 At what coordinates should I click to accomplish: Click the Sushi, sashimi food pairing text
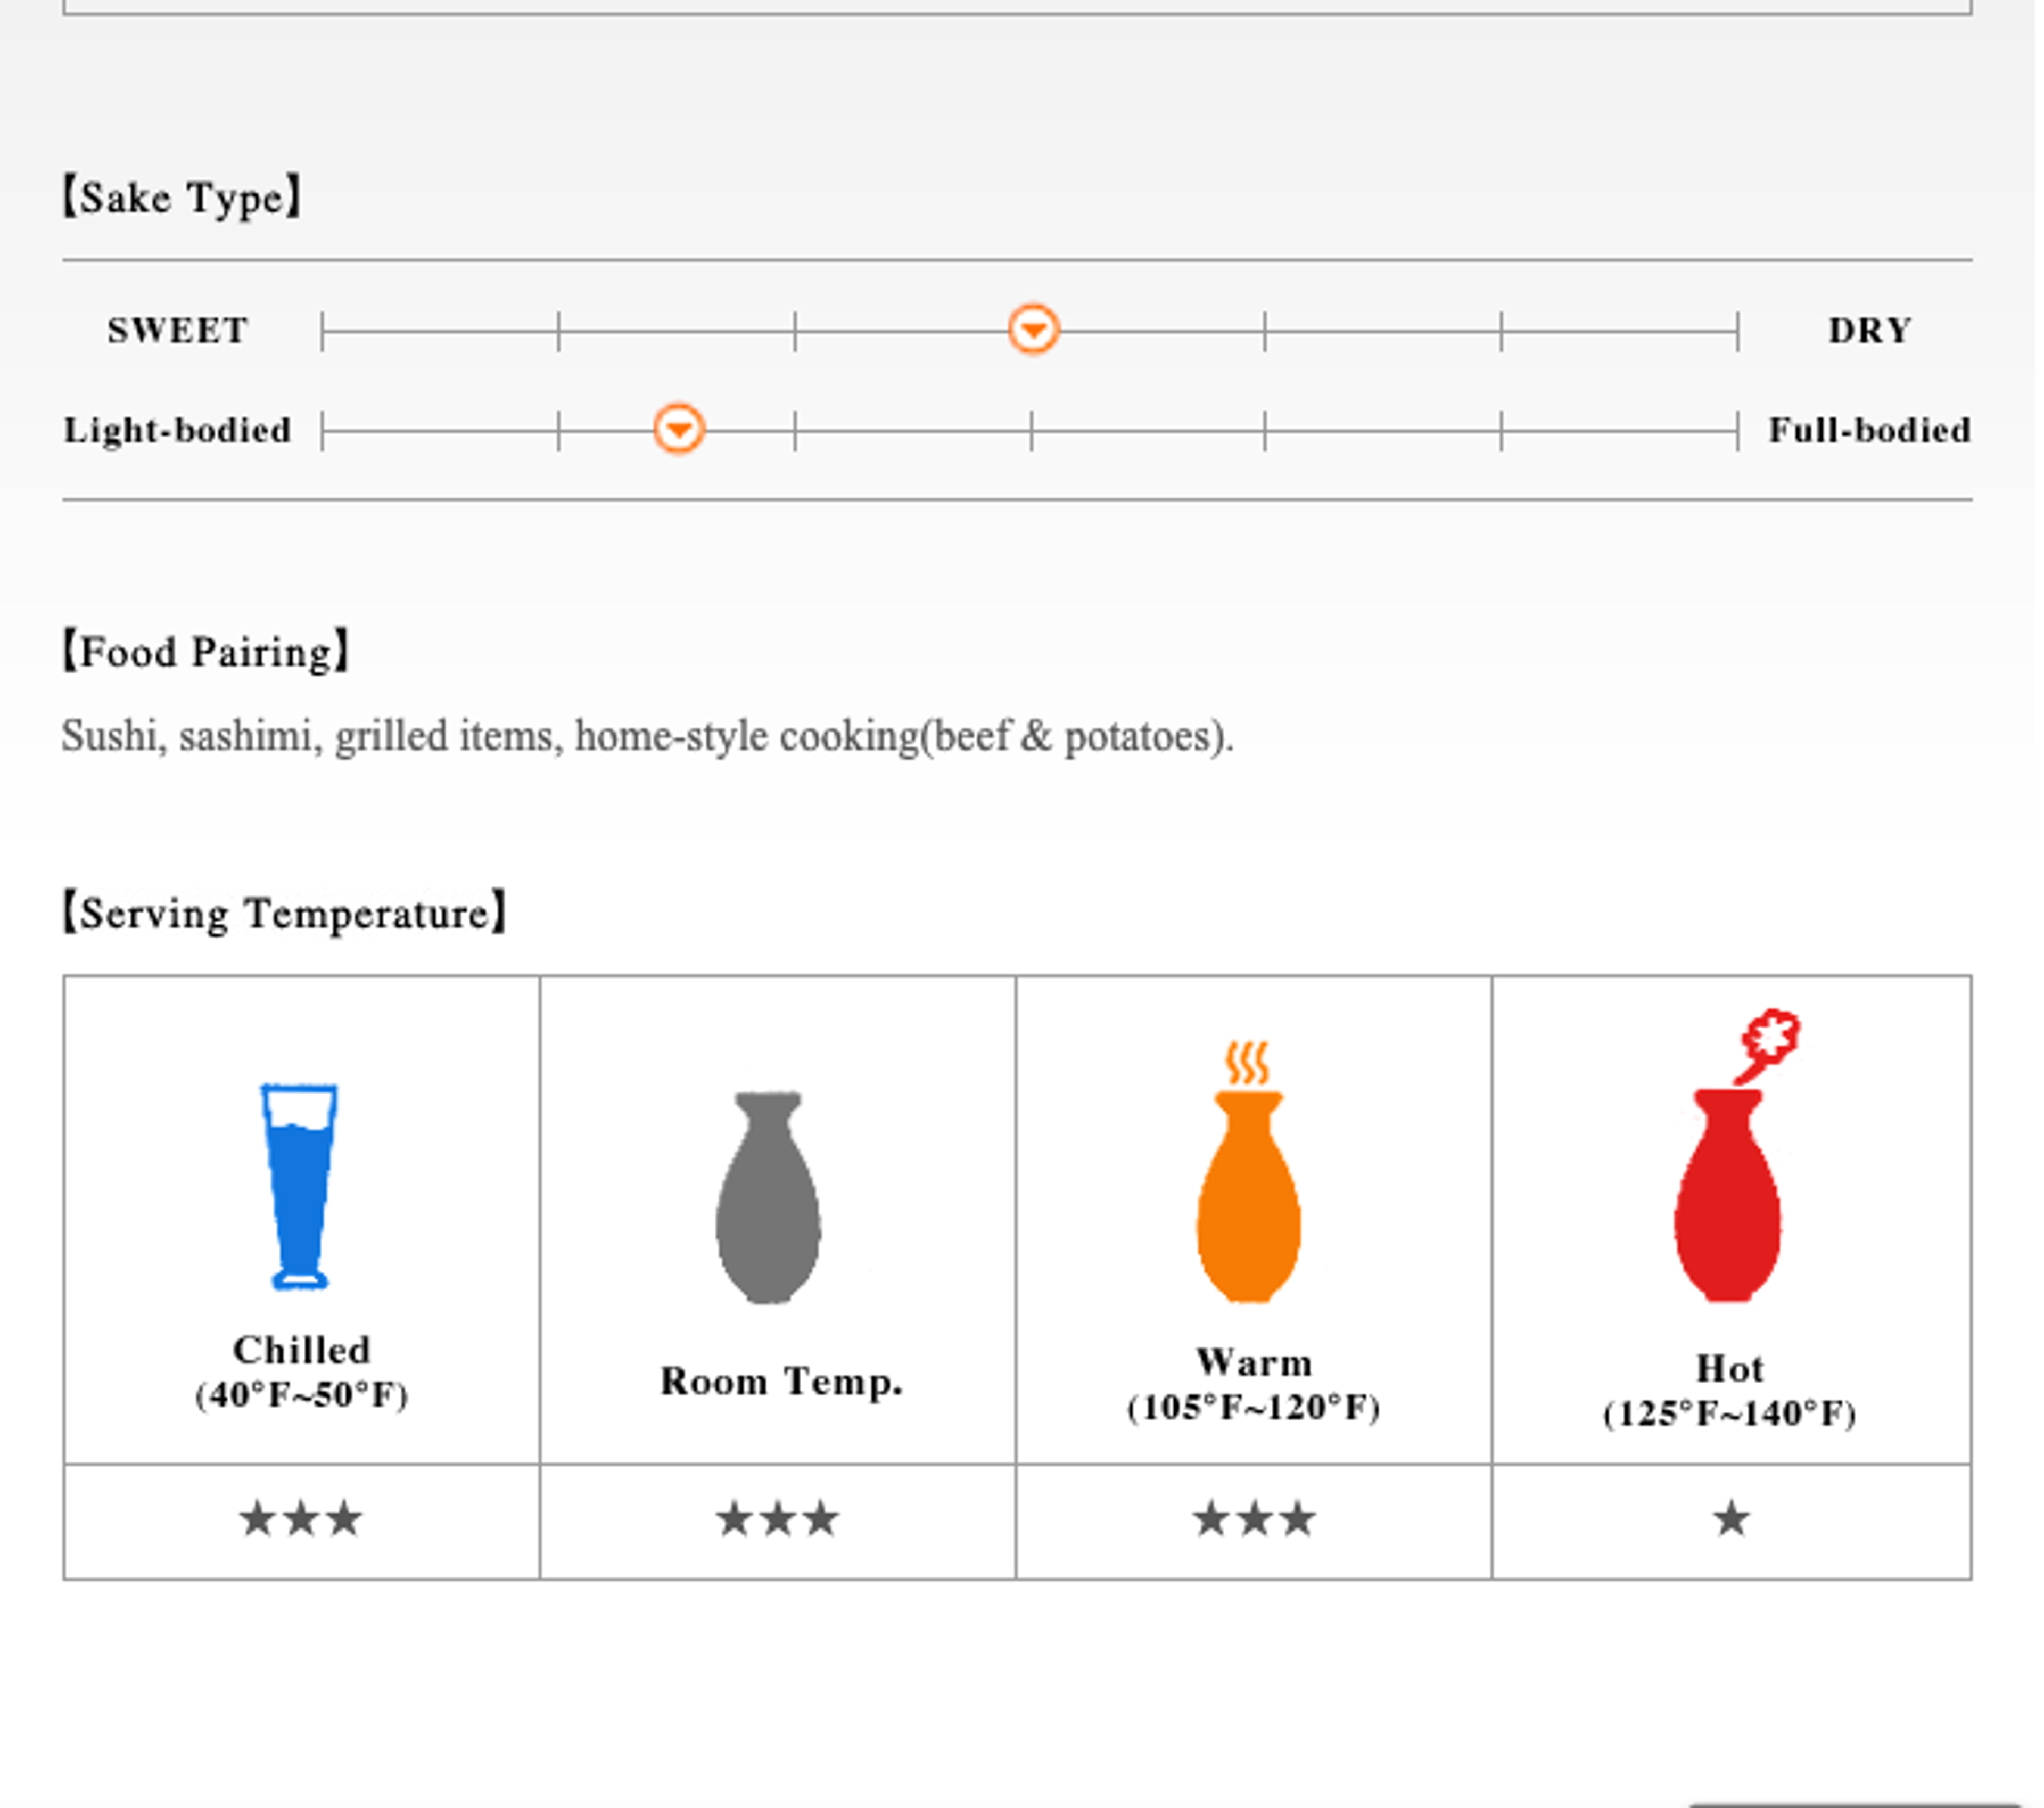click(647, 737)
